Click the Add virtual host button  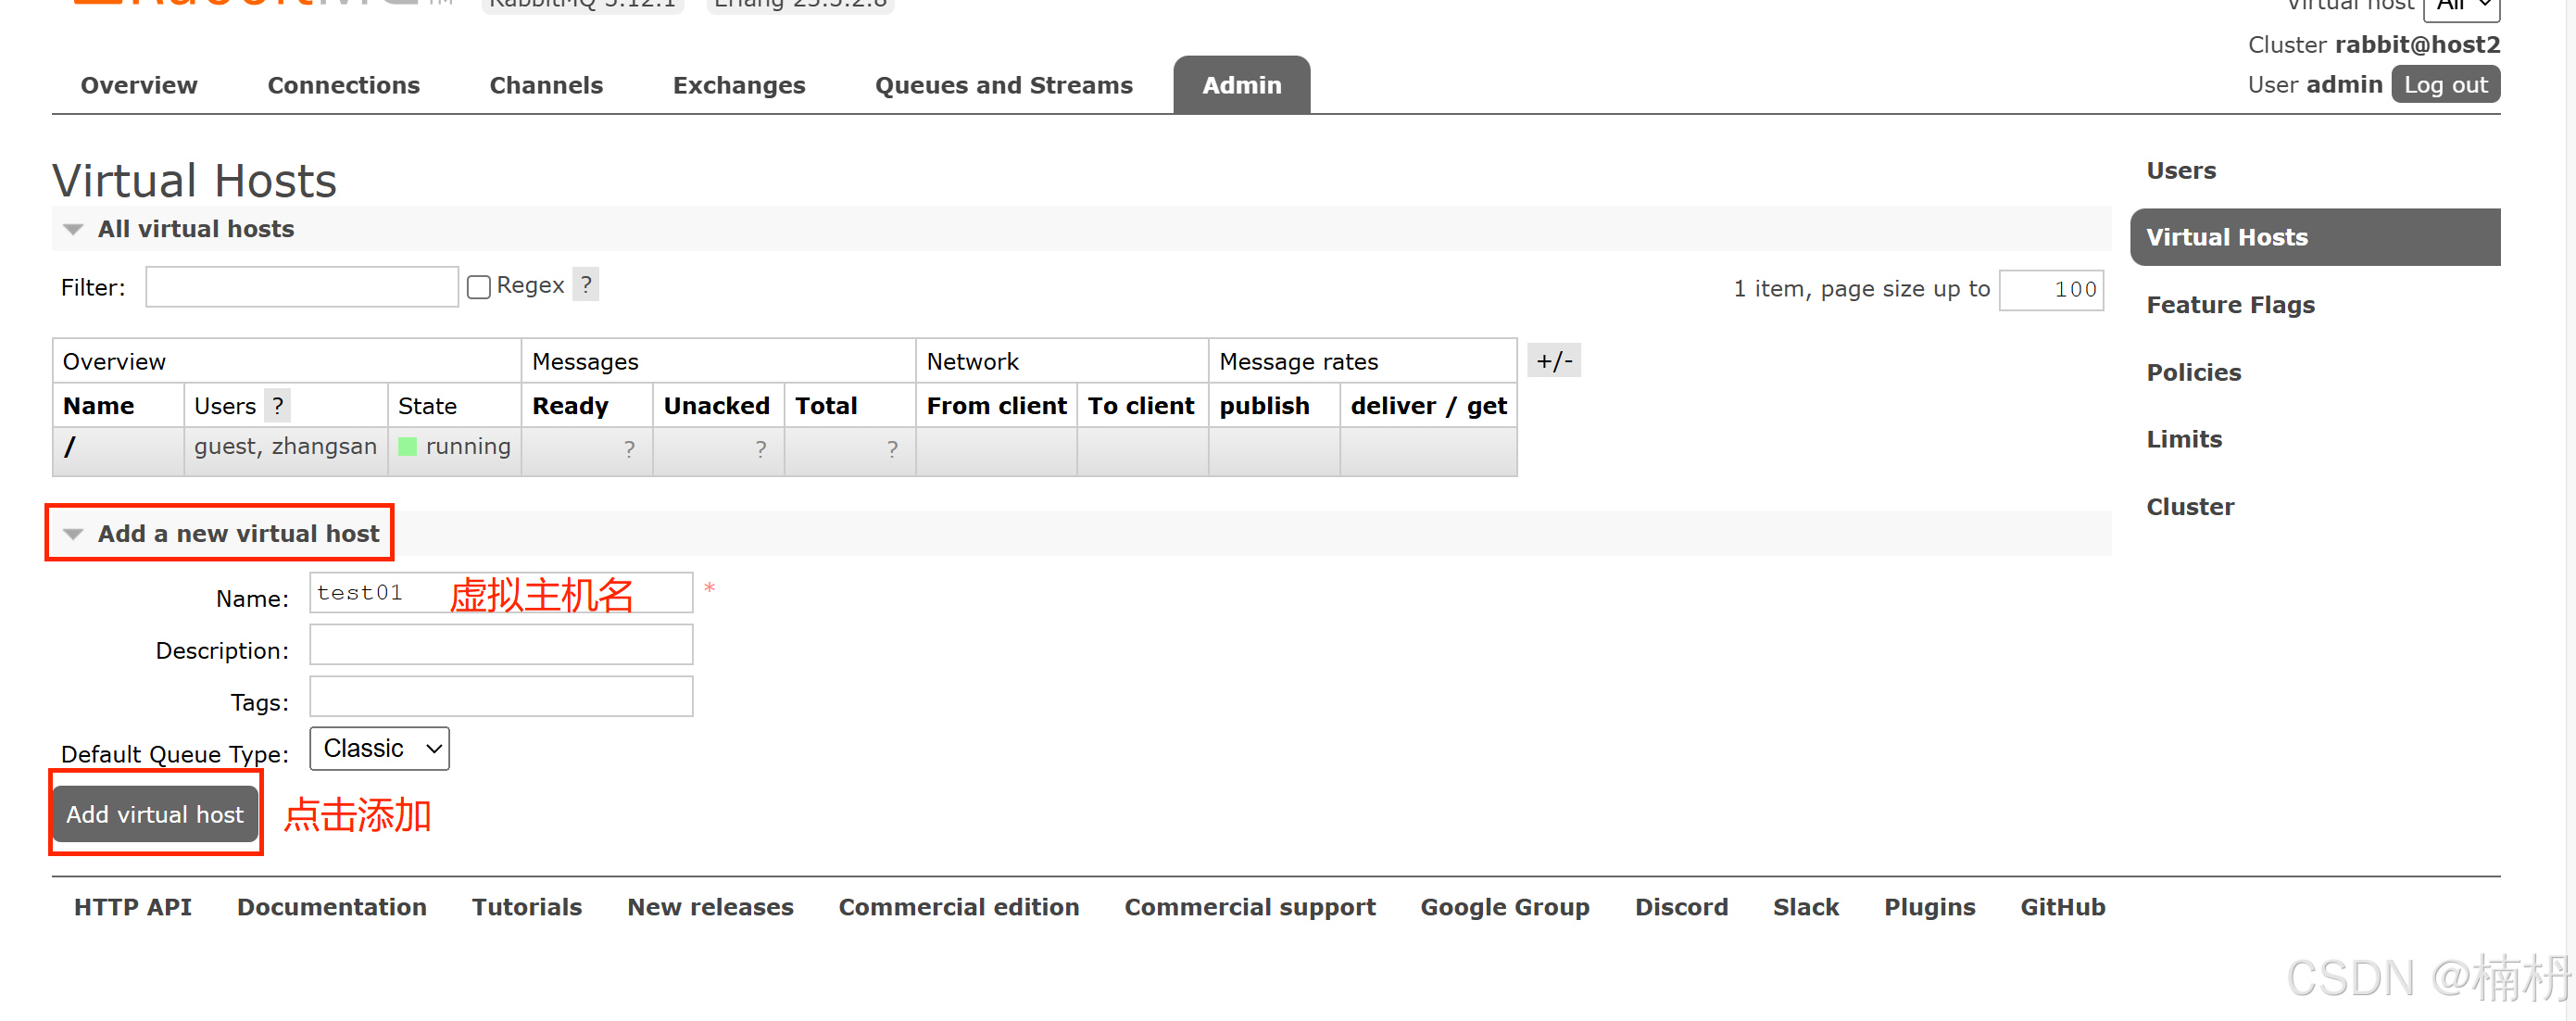pyautogui.click(x=155, y=814)
